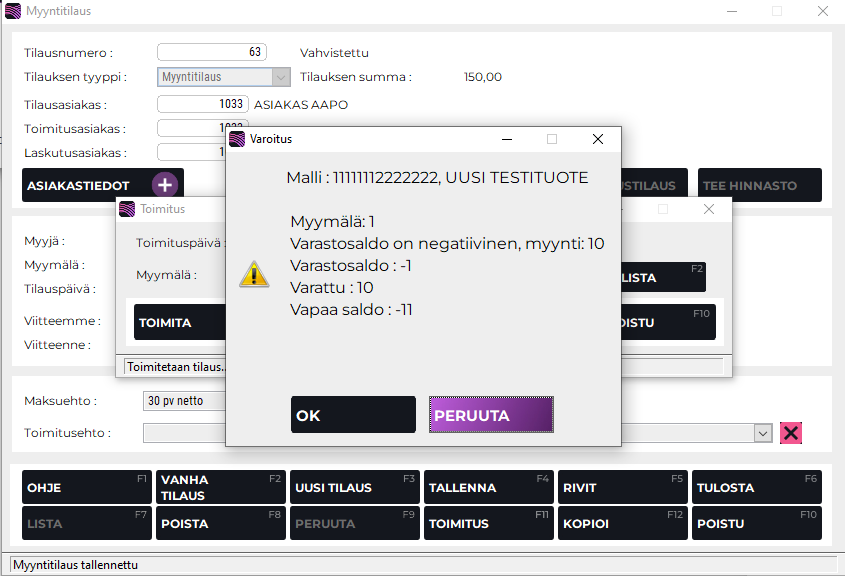The height and width of the screenshot is (576, 845).
Task: Click the pink X clear icon by Toimitusehto
Action: pyautogui.click(x=791, y=433)
